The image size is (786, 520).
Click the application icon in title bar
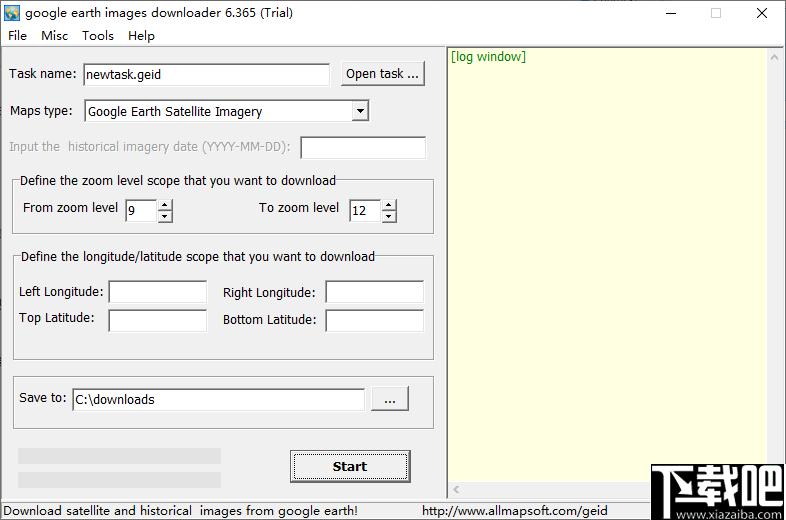coord(12,13)
